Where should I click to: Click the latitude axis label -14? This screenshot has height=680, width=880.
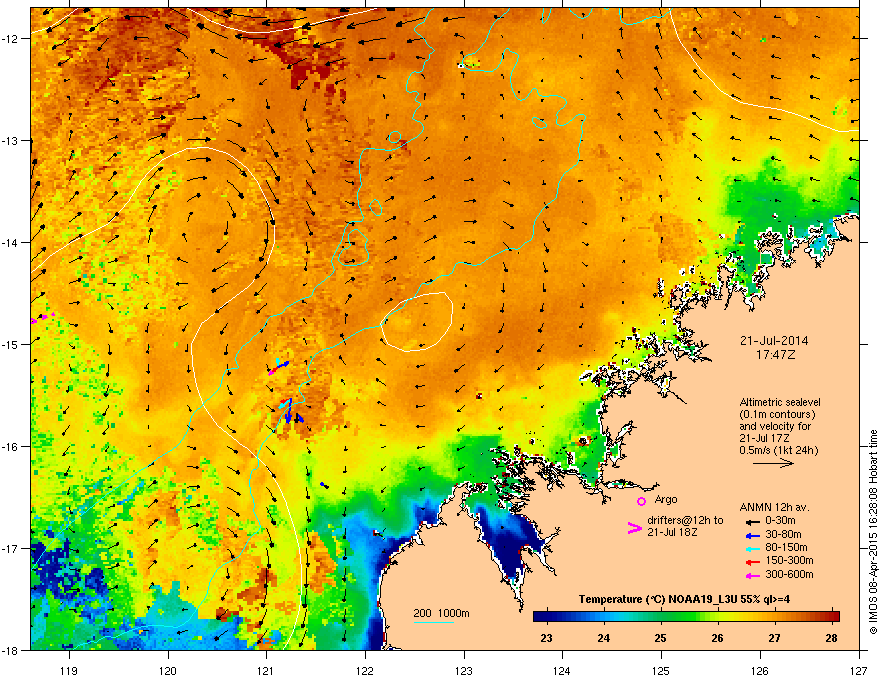(x=10, y=242)
